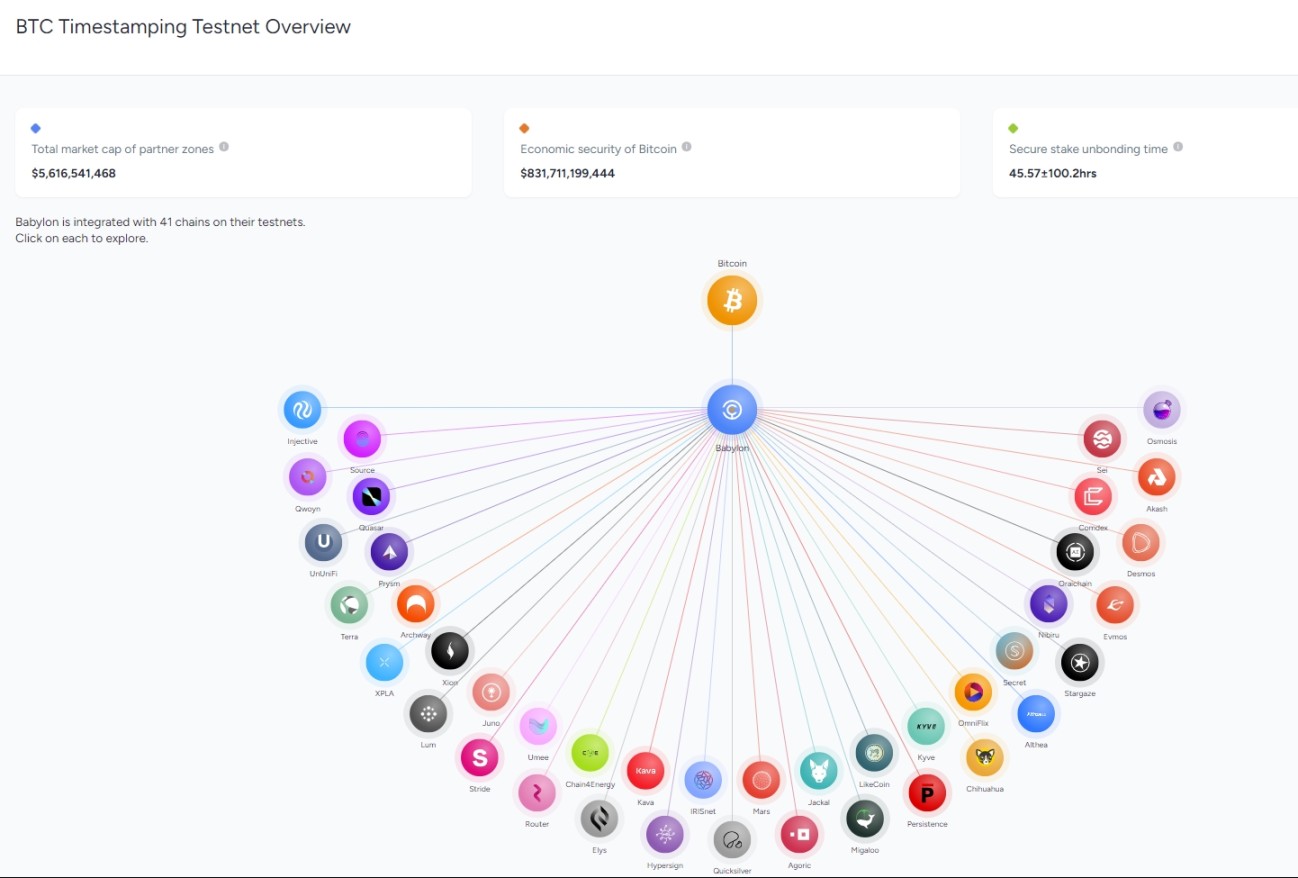Image resolution: width=1298 pixels, height=878 pixels.
Task: Click info icon beside Economic security of Bitcoin
Action: click(687, 147)
